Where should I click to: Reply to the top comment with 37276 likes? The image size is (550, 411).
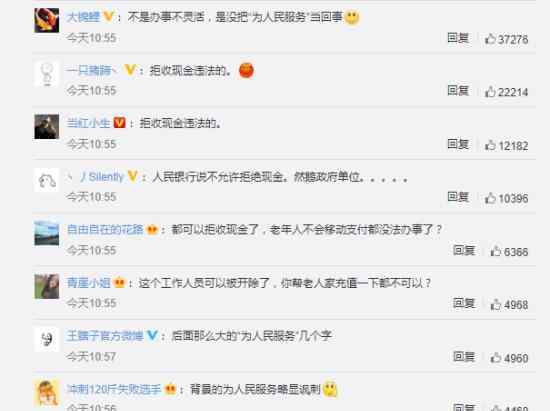(458, 38)
